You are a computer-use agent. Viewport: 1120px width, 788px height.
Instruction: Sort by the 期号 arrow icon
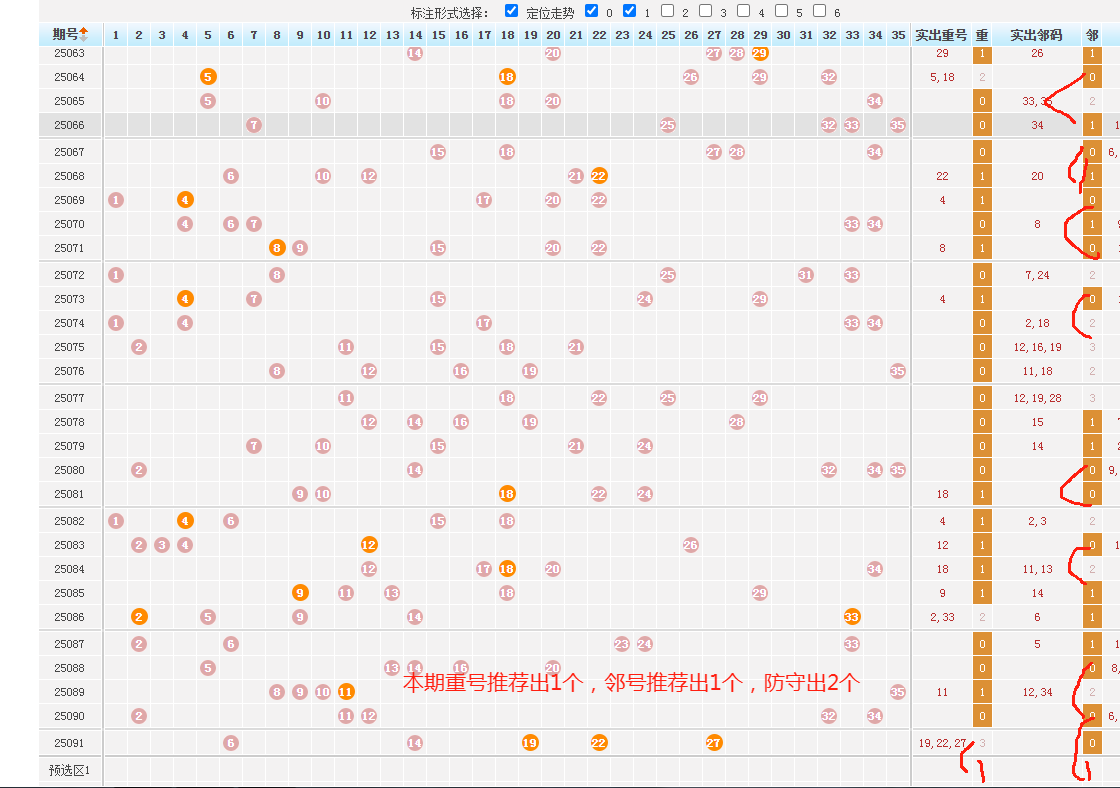84,34
